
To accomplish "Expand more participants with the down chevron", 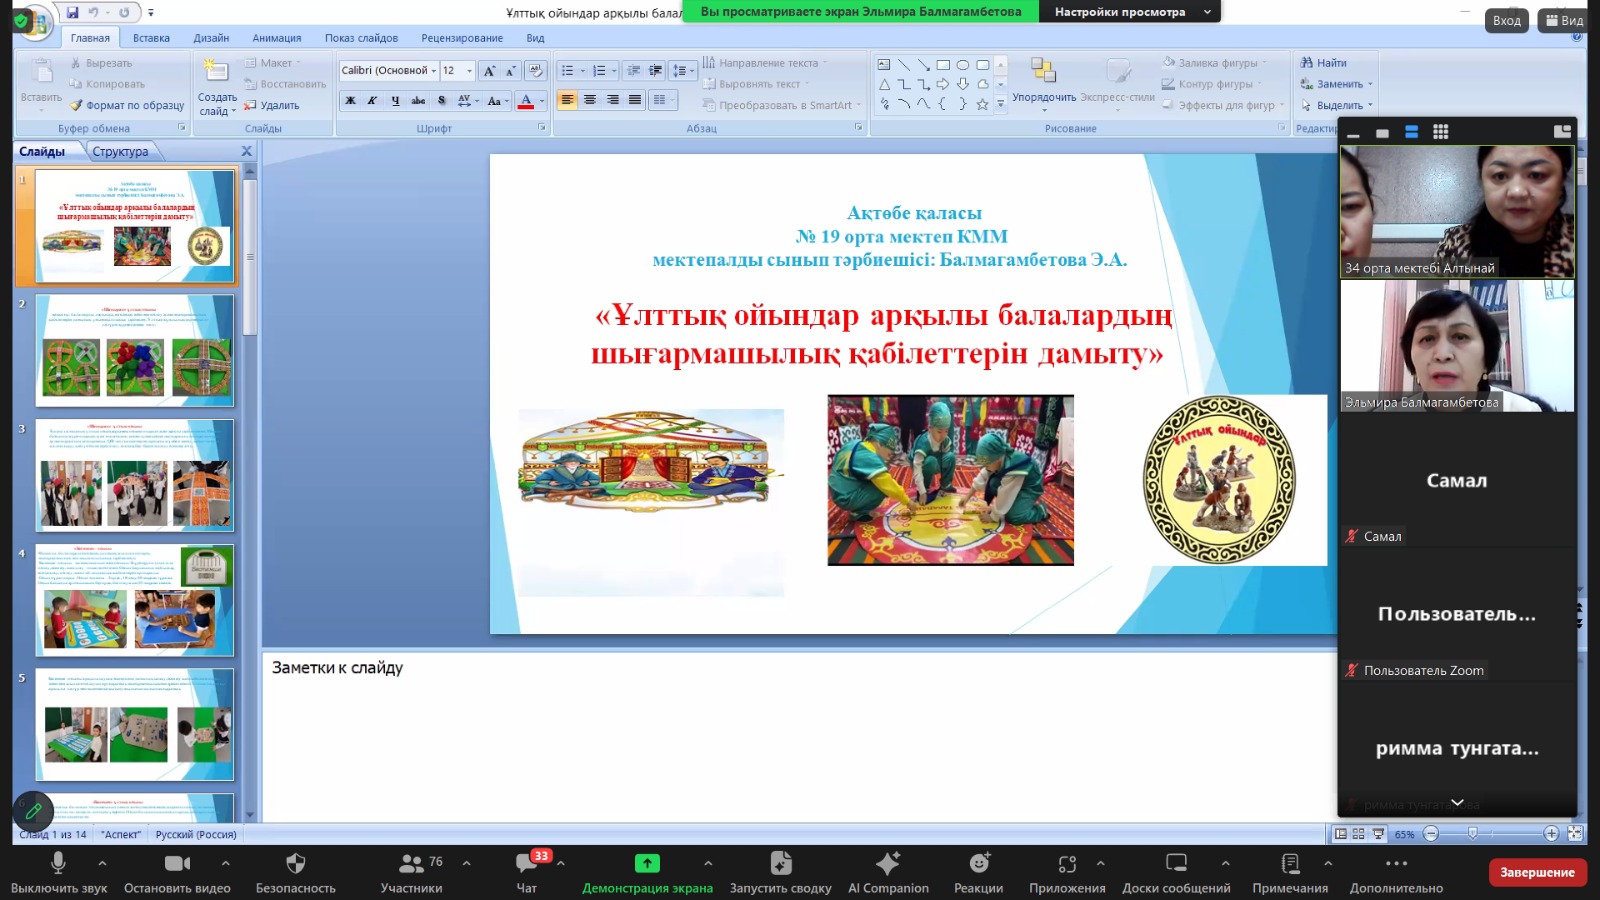I will click(x=1457, y=802).
